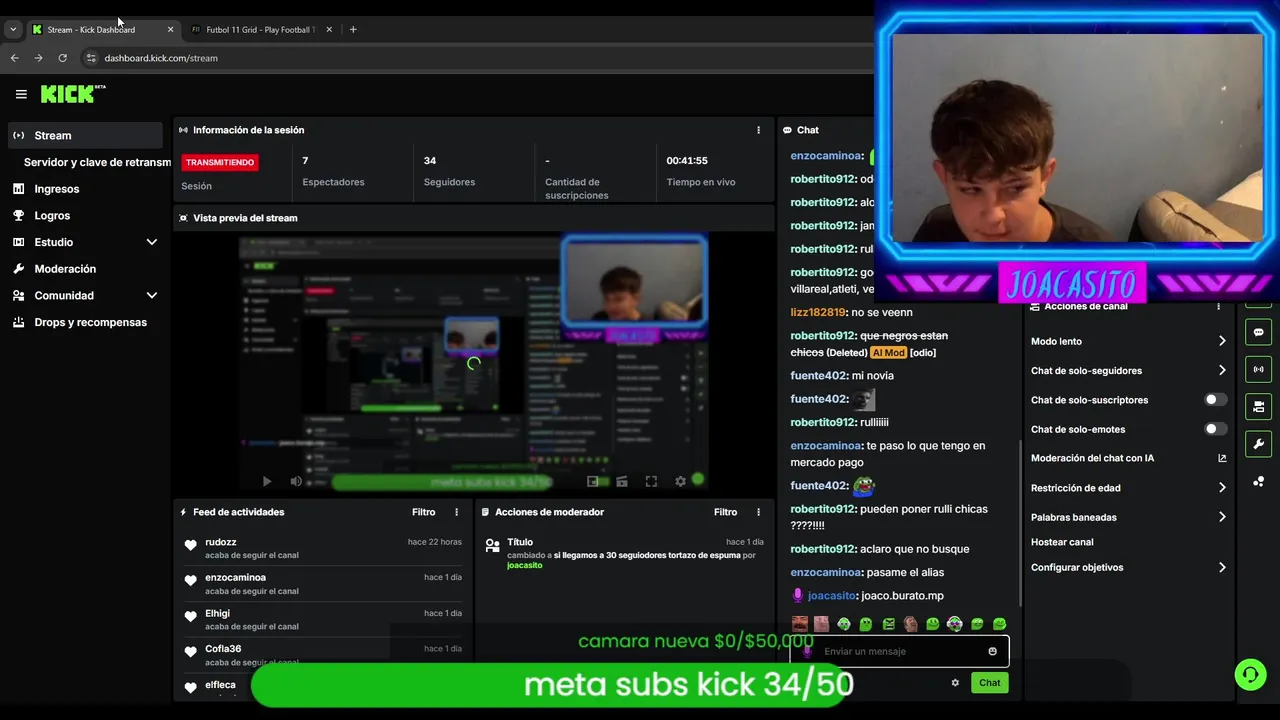Switch to the Futbol 11 Grid tab
The height and width of the screenshot is (720, 1280).
coord(260,29)
